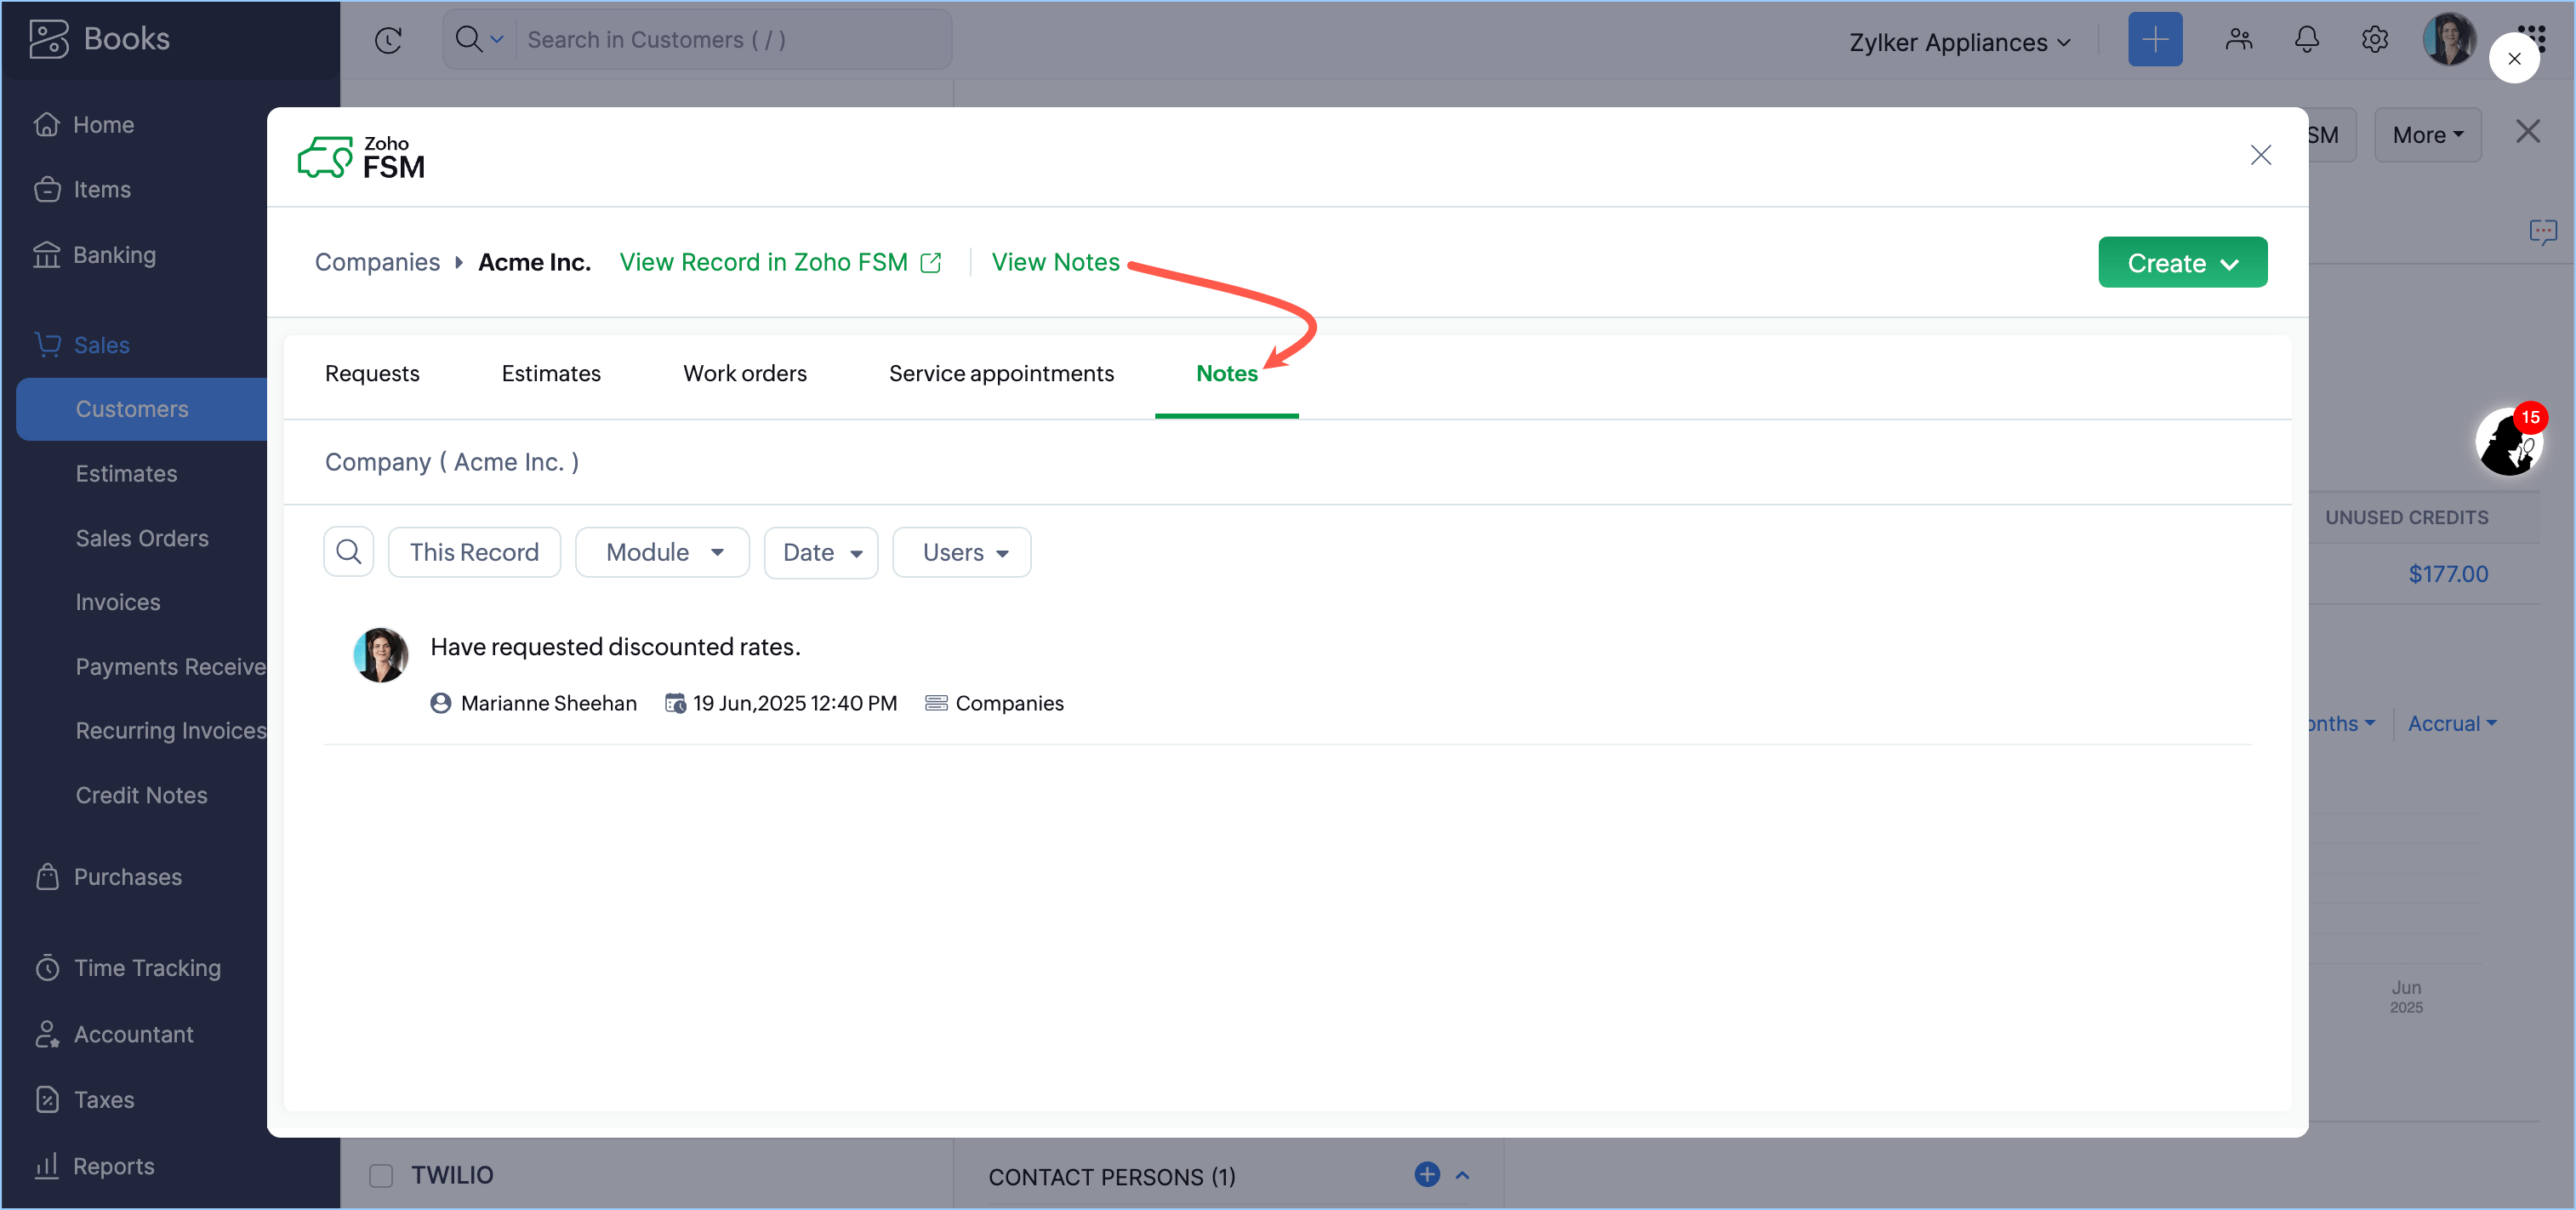Open the green Create dropdown button
This screenshot has width=2576, height=1210.
[2182, 263]
